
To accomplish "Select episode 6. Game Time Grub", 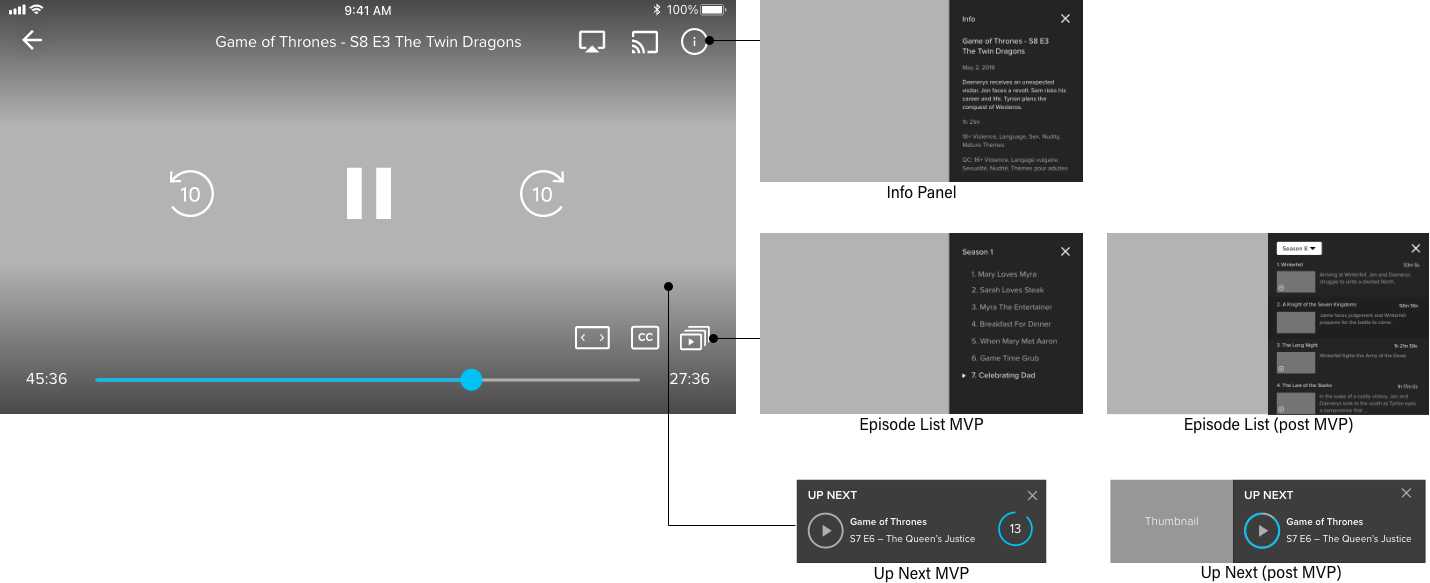I will [1005, 358].
